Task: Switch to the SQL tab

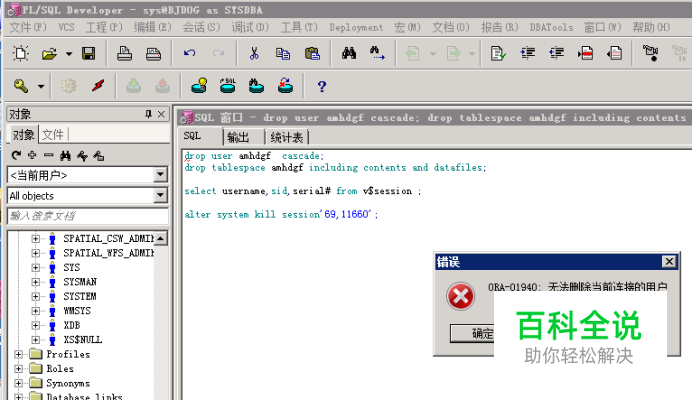Action: [x=192, y=136]
